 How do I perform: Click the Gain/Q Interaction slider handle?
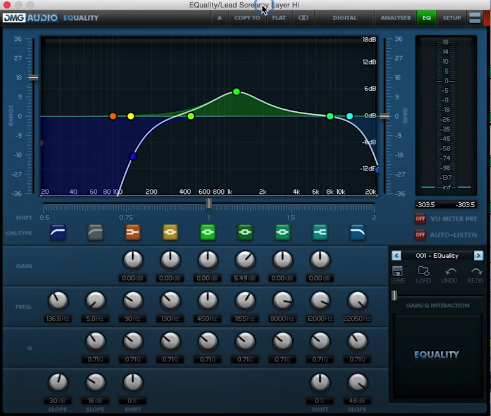tap(394, 295)
